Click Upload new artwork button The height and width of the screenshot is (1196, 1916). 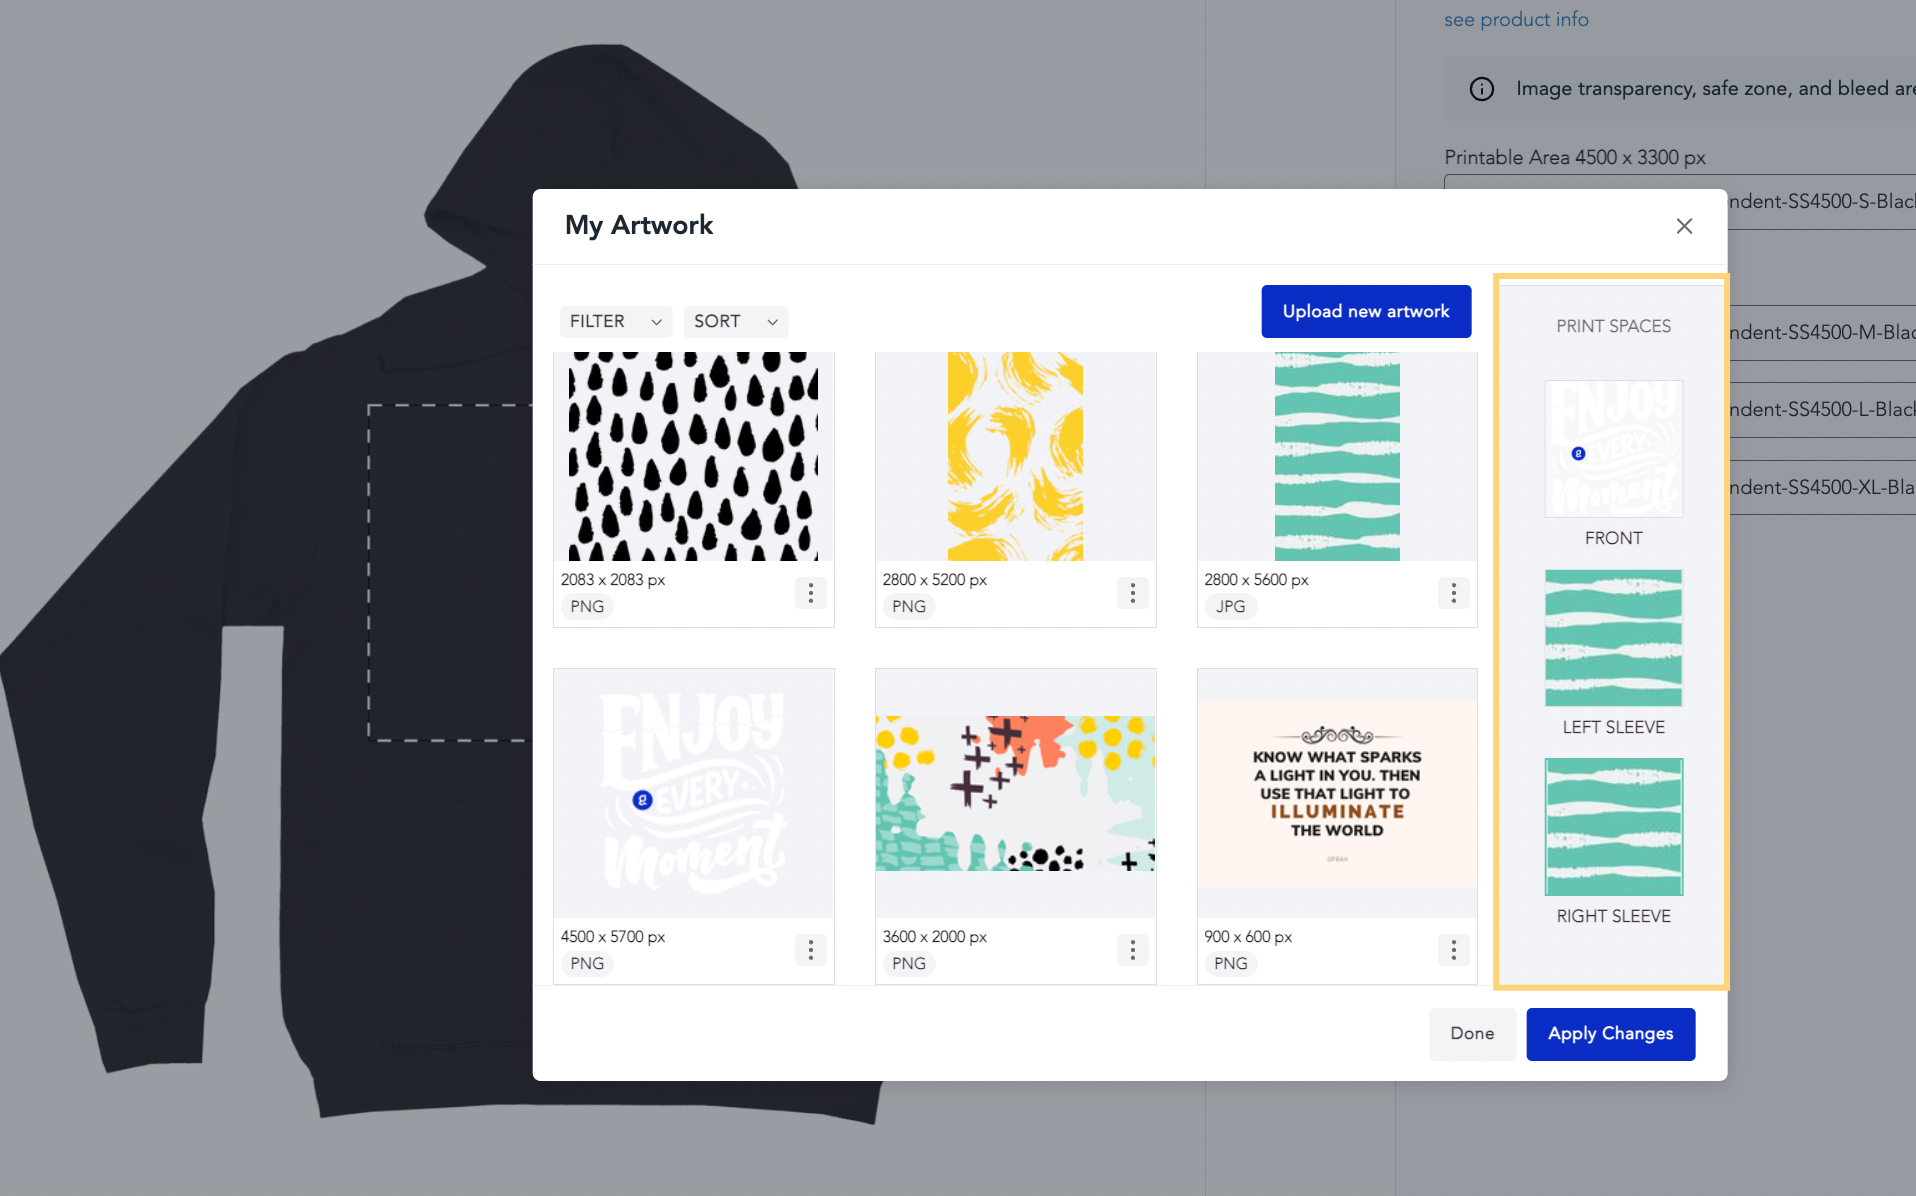point(1366,311)
